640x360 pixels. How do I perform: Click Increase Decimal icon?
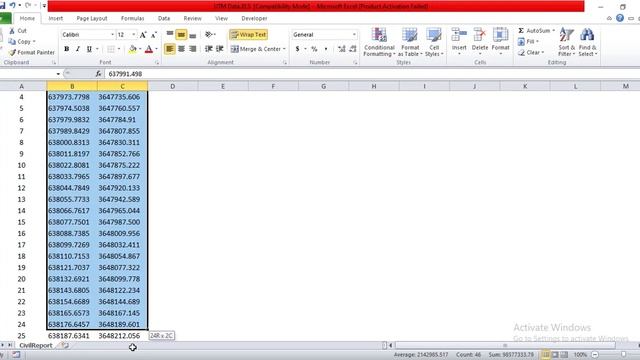[342, 49]
